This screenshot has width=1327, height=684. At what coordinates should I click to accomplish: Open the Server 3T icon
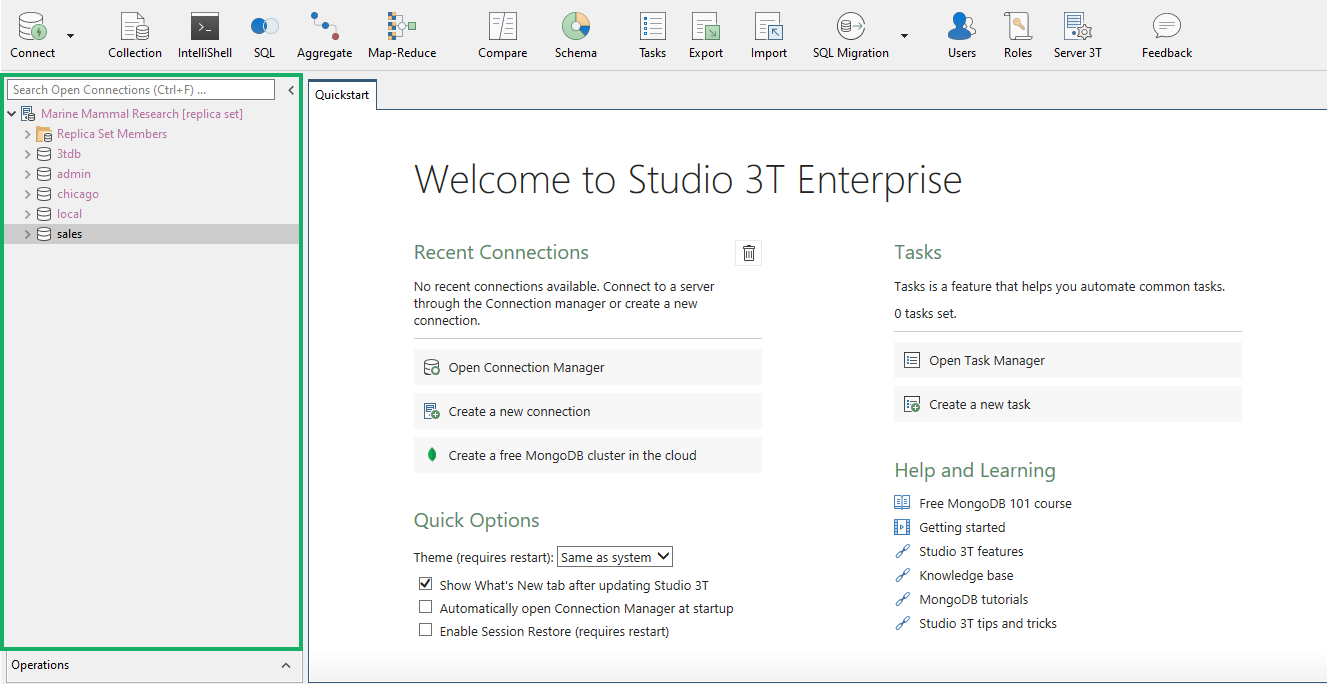1077,35
